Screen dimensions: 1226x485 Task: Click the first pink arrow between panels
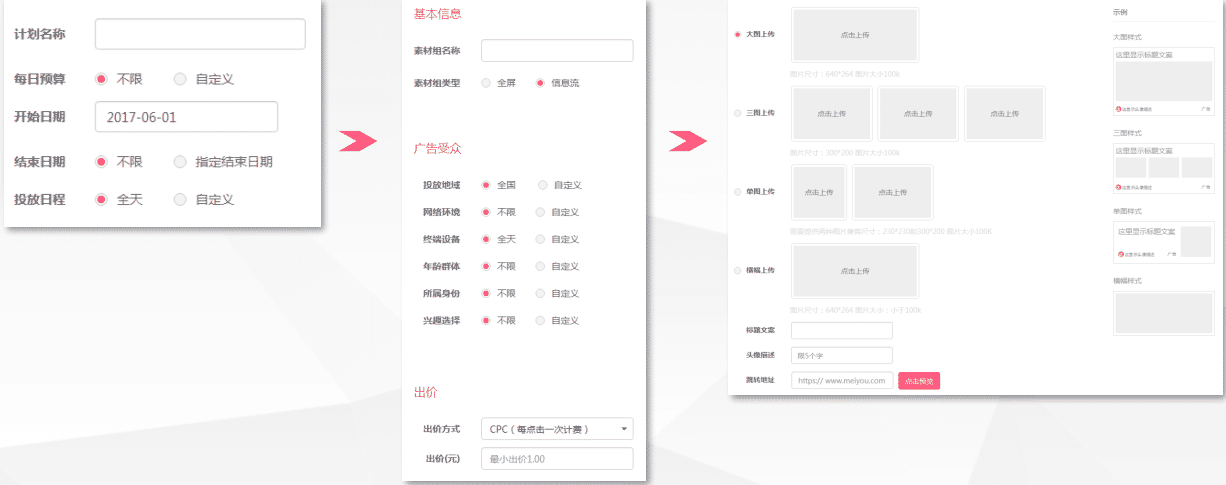357,141
